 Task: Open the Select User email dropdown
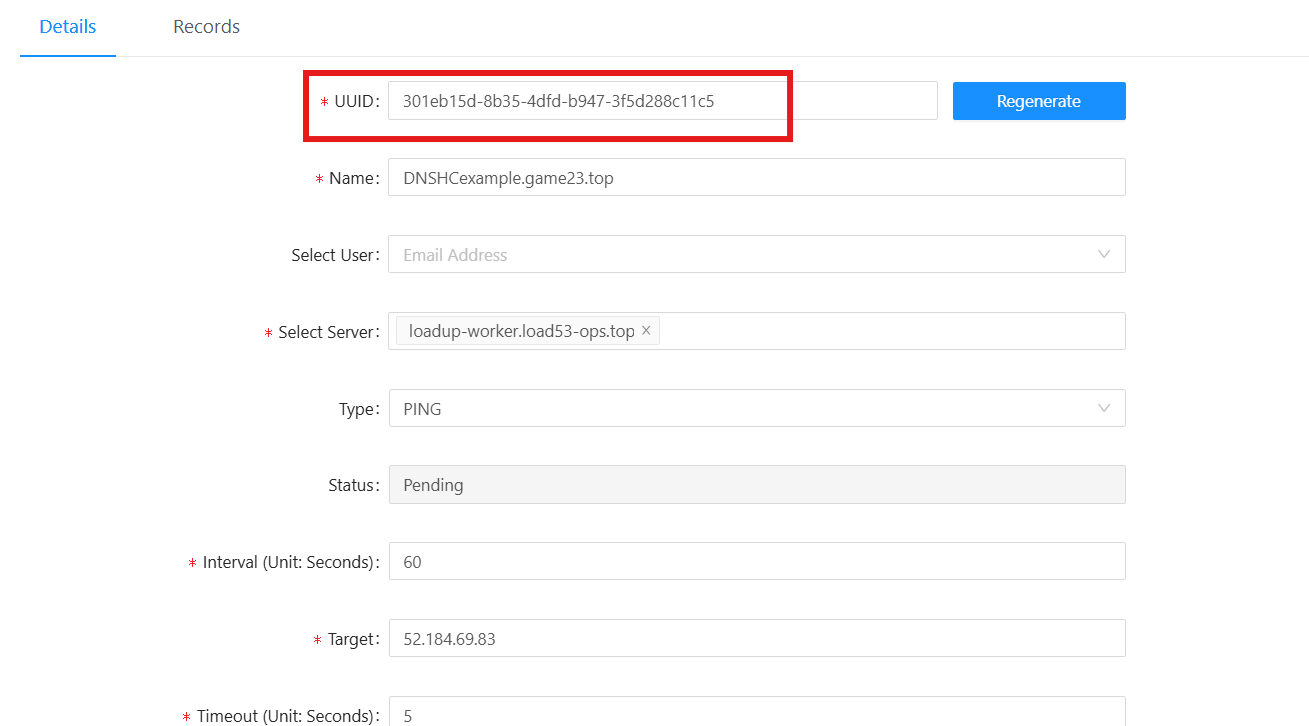740,254
